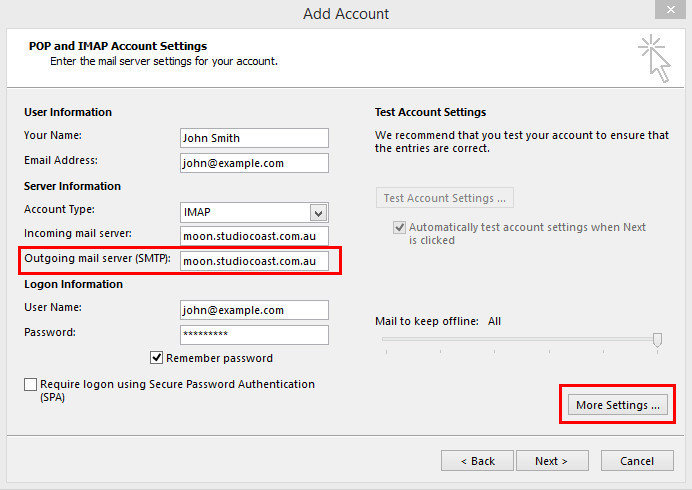The image size is (692, 490).
Task: Click the Outgoing mail server SMTP field
Action: tap(254, 261)
